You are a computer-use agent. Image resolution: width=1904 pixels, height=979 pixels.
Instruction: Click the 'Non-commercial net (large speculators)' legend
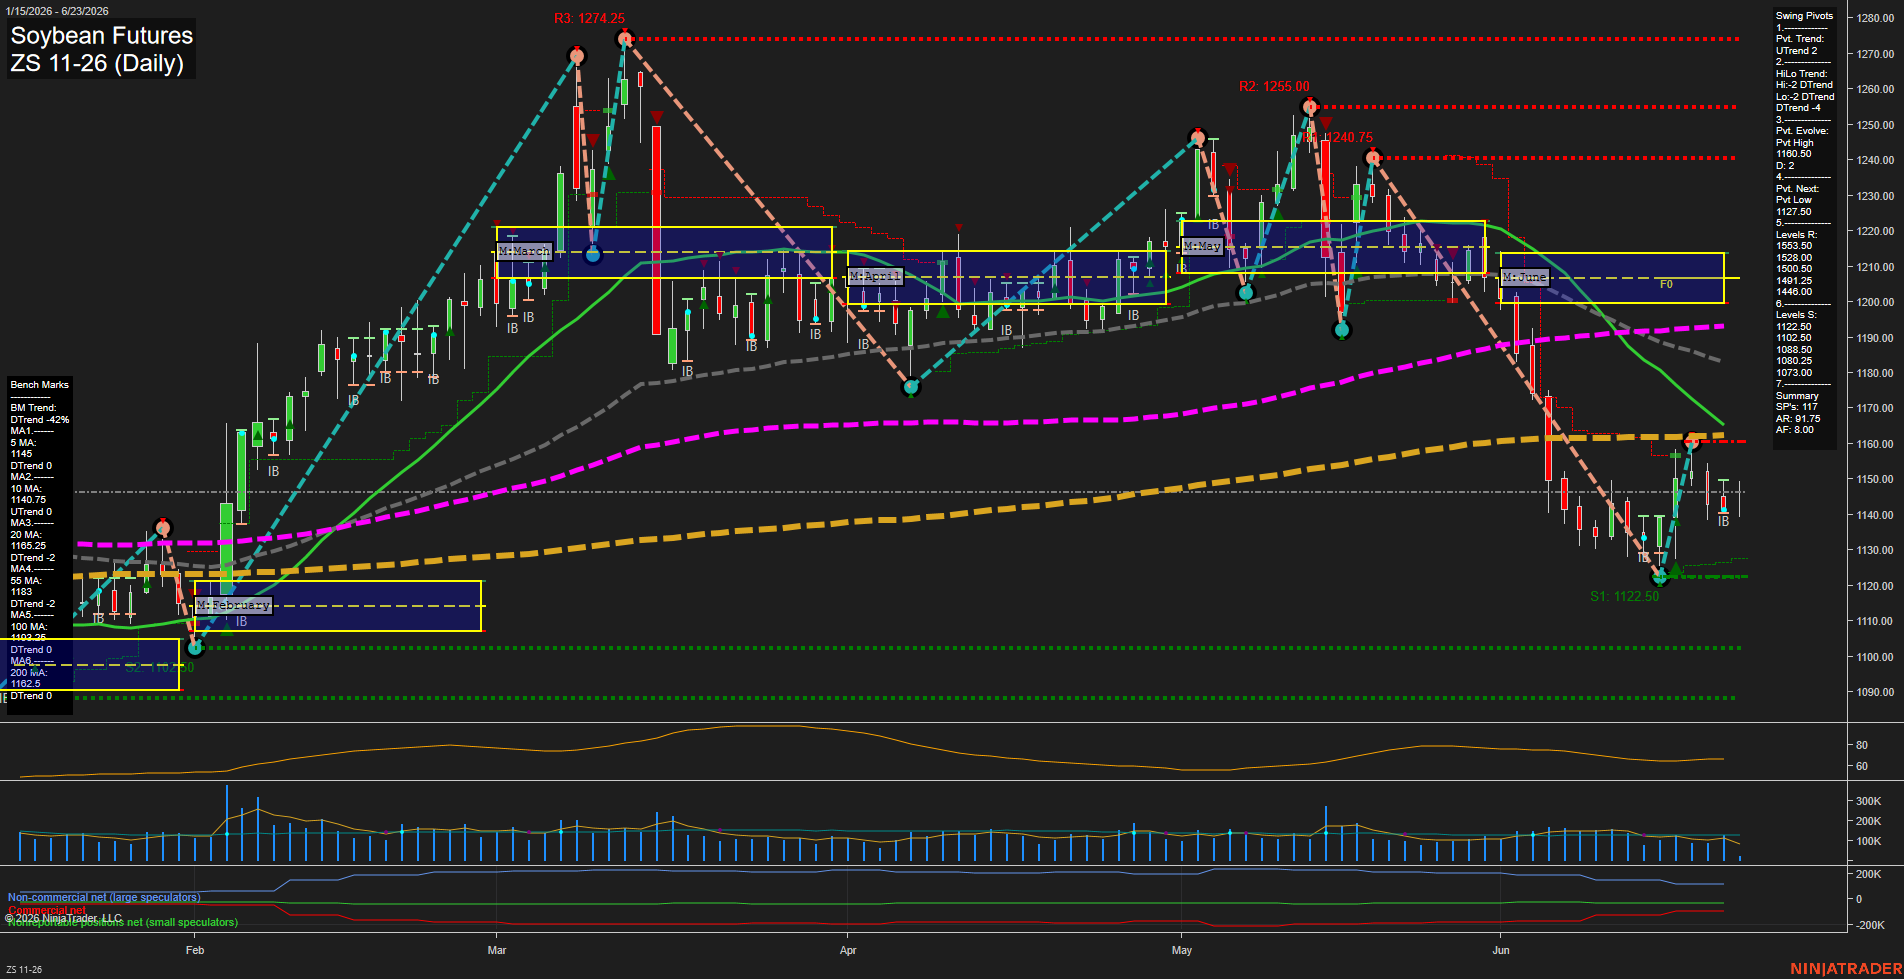point(104,898)
